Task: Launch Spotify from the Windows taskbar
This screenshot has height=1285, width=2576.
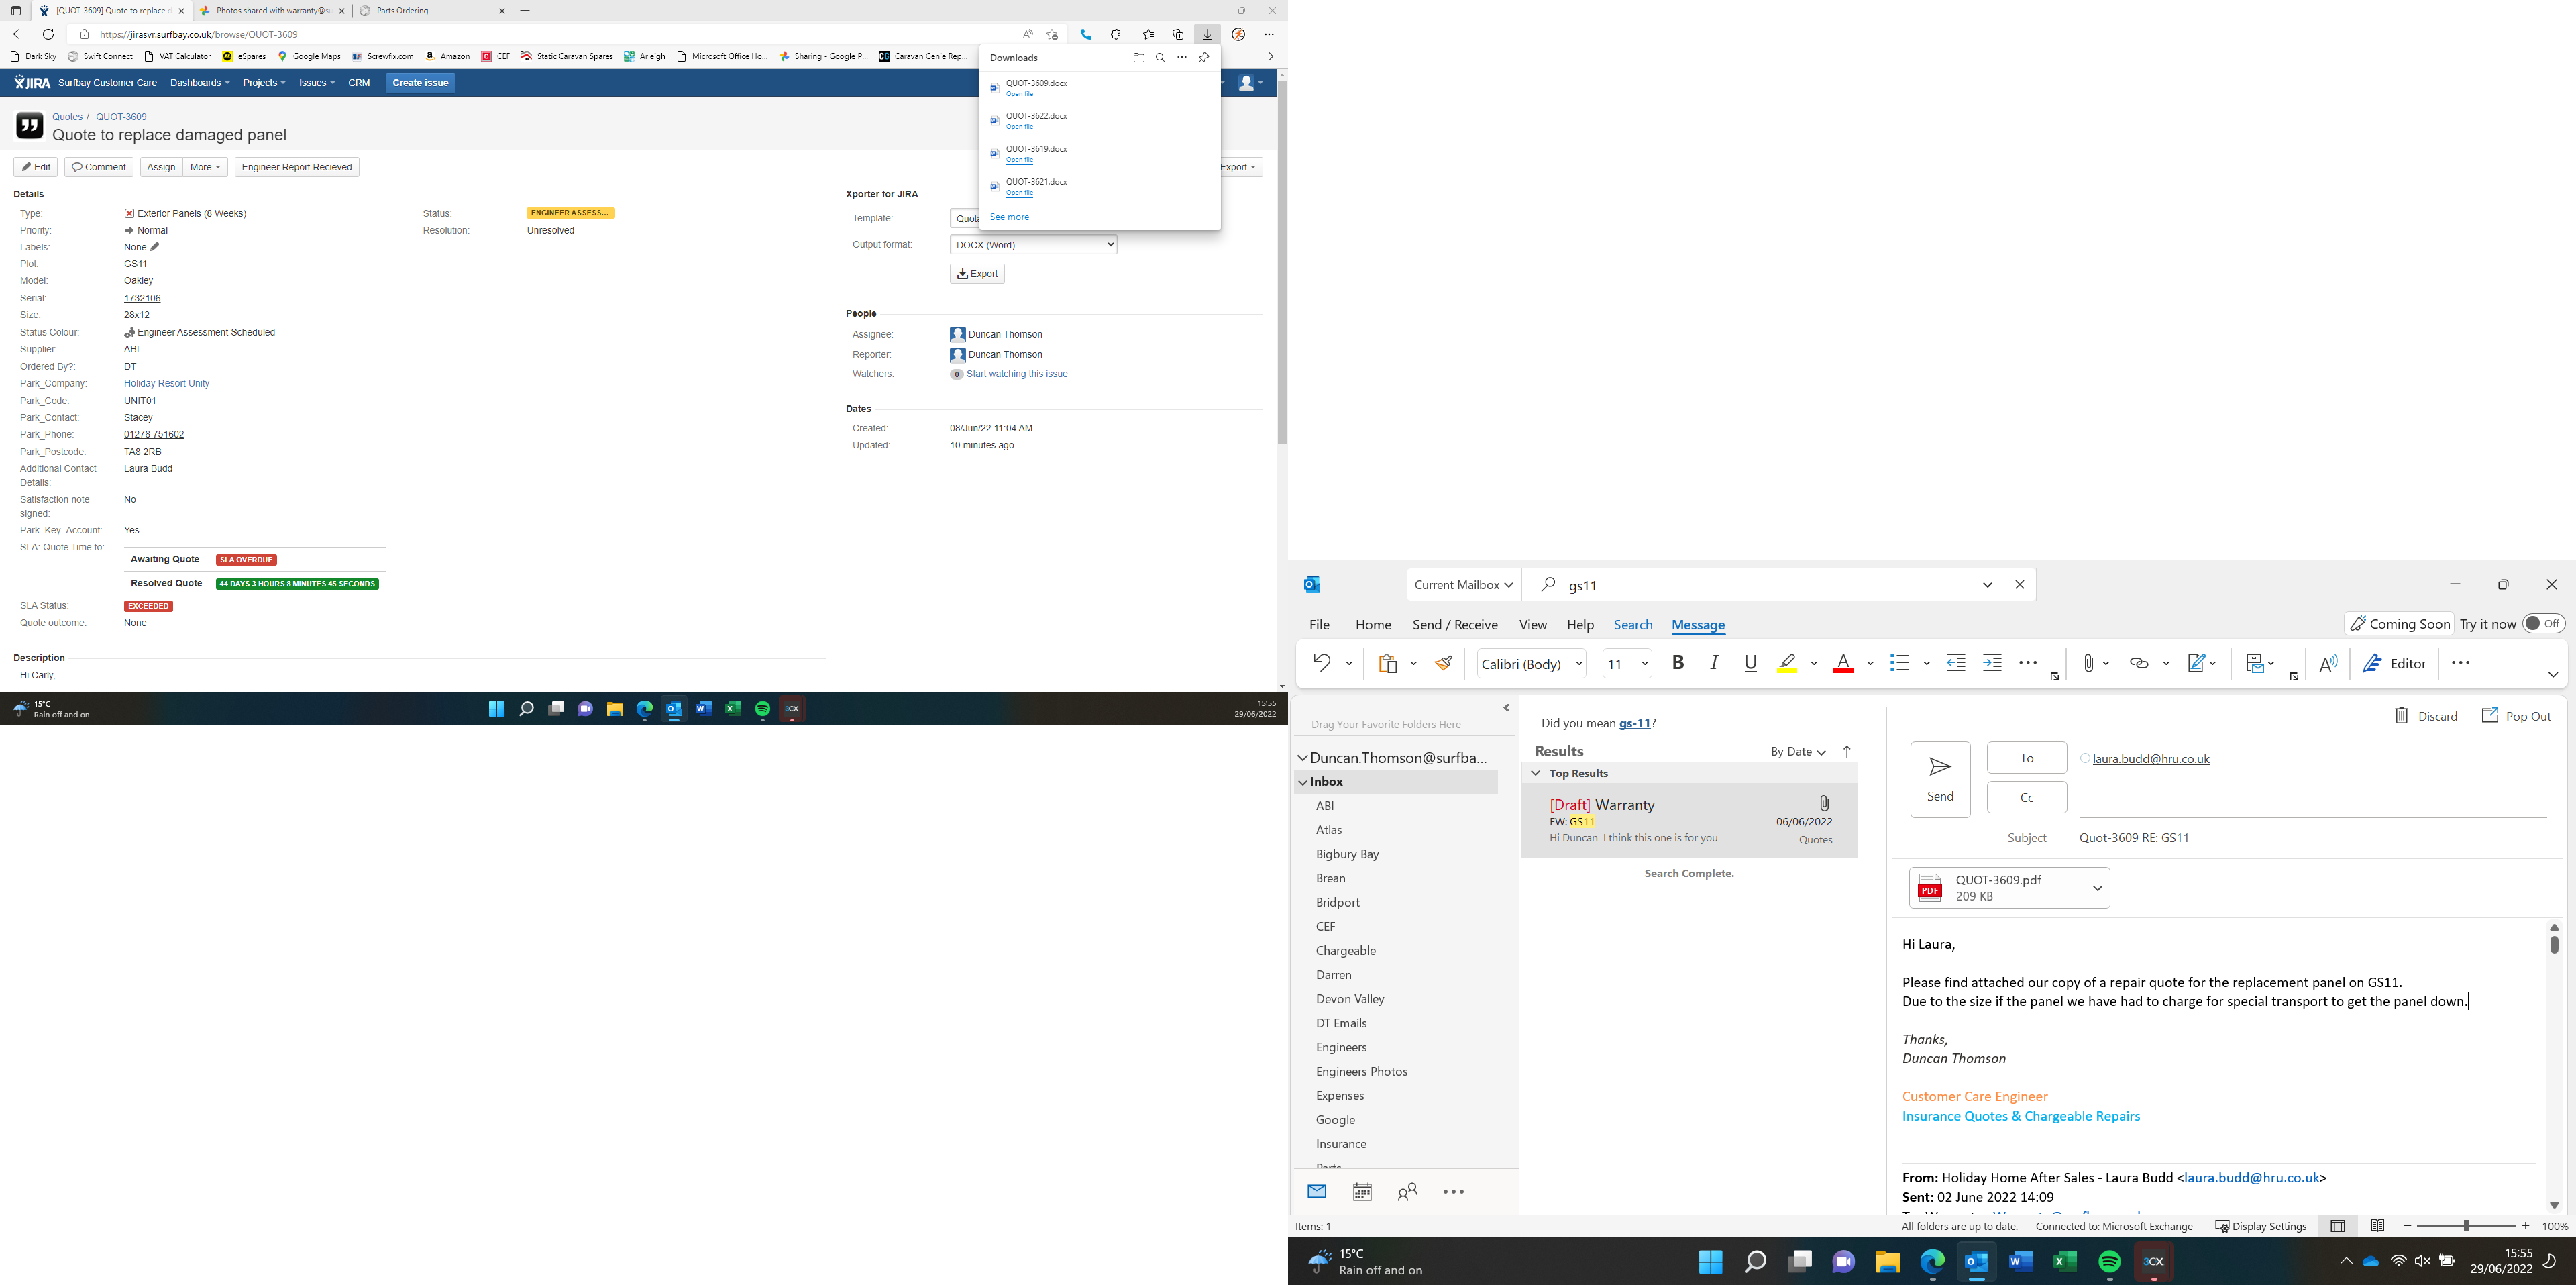Action: pos(2109,1262)
